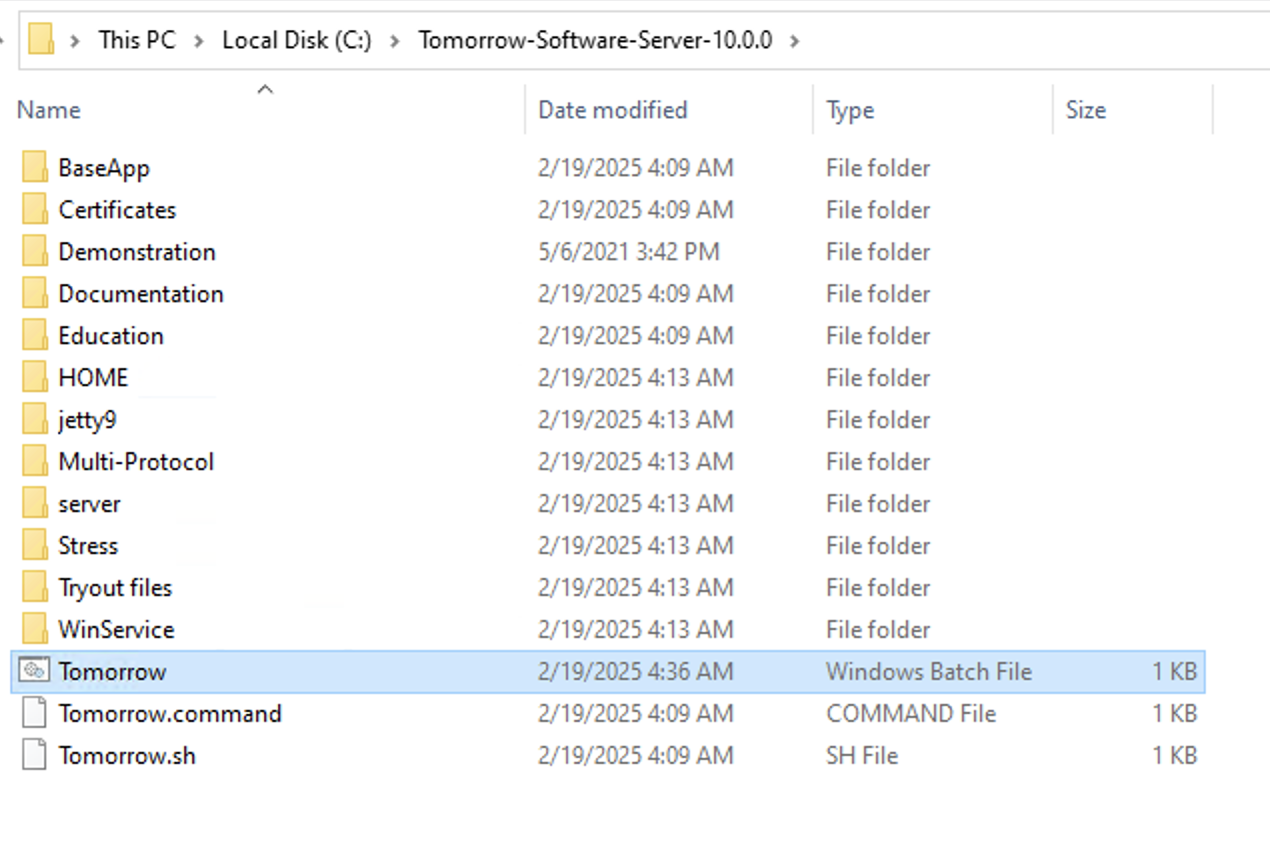Sort by Type column header
This screenshot has height=864, width=1270.
pyautogui.click(x=850, y=110)
